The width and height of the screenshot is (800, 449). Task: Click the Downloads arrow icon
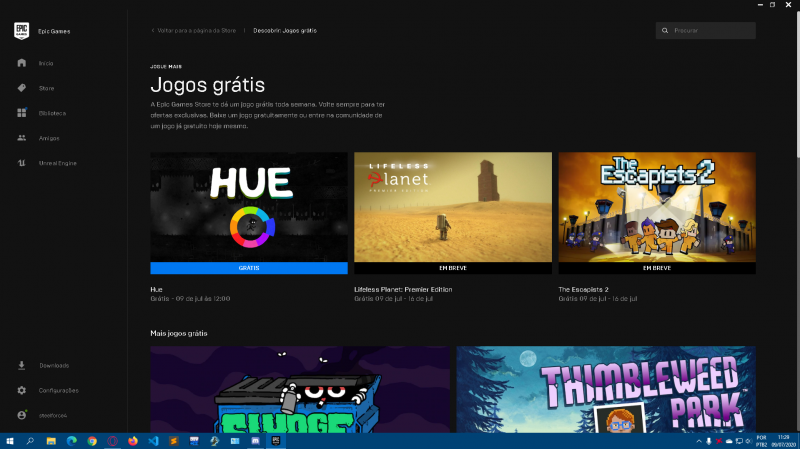[x=22, y=365]
